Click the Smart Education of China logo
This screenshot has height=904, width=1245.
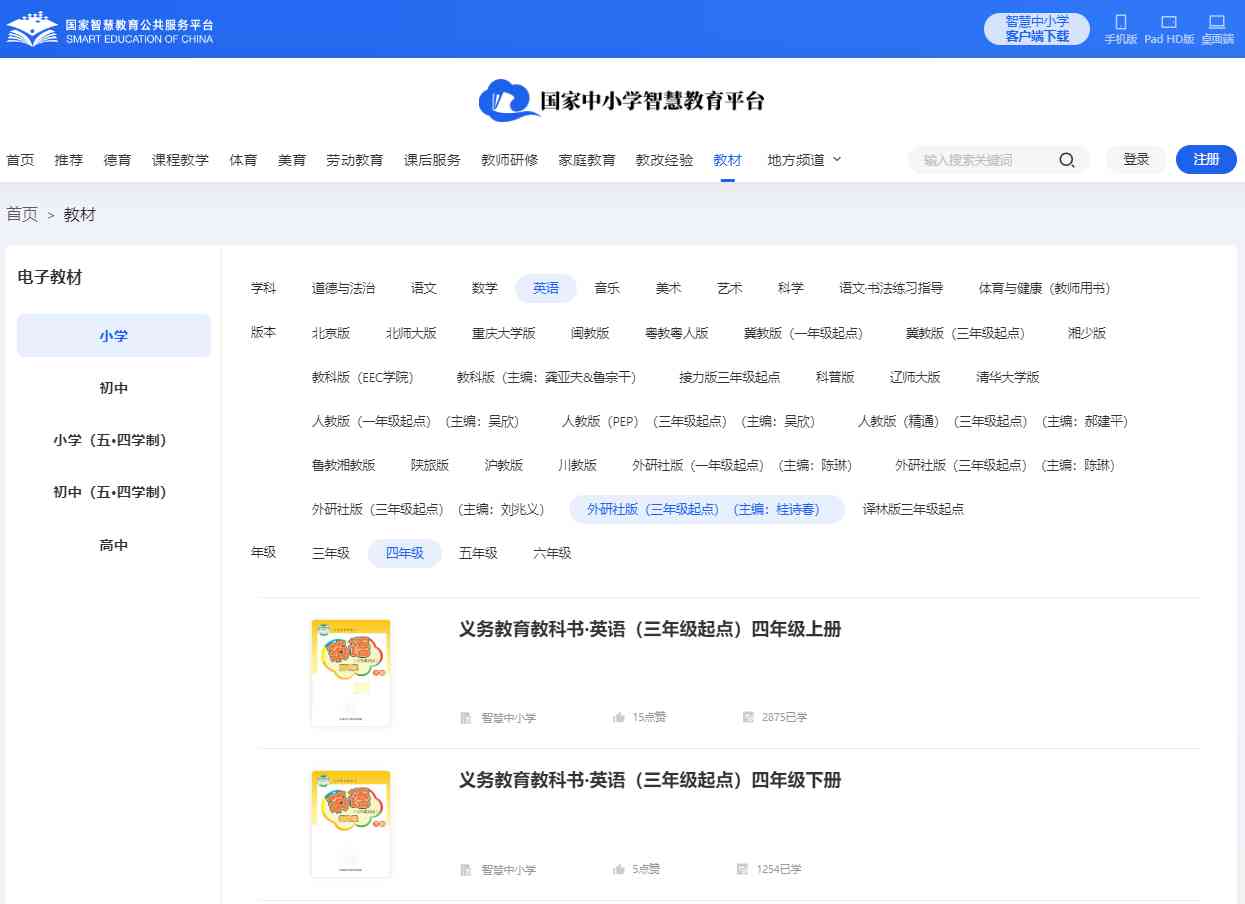(110, 29)
